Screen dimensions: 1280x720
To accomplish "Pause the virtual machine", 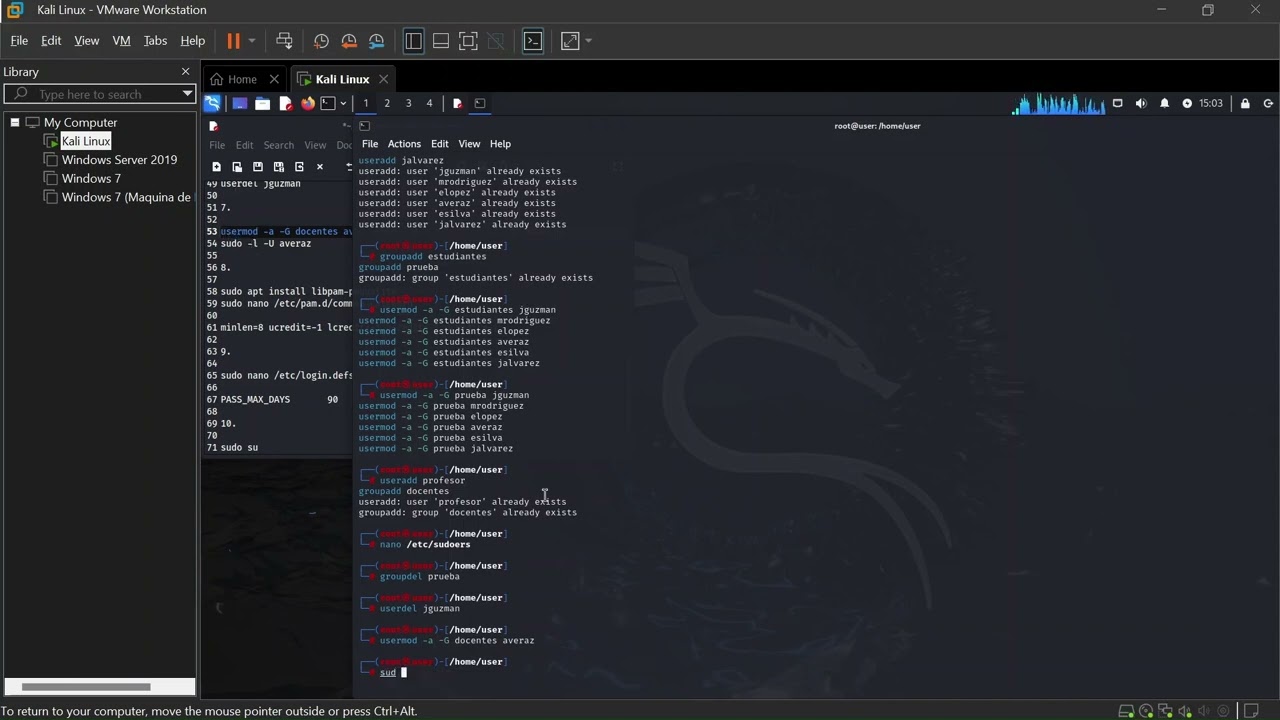I will click(233, 41).
